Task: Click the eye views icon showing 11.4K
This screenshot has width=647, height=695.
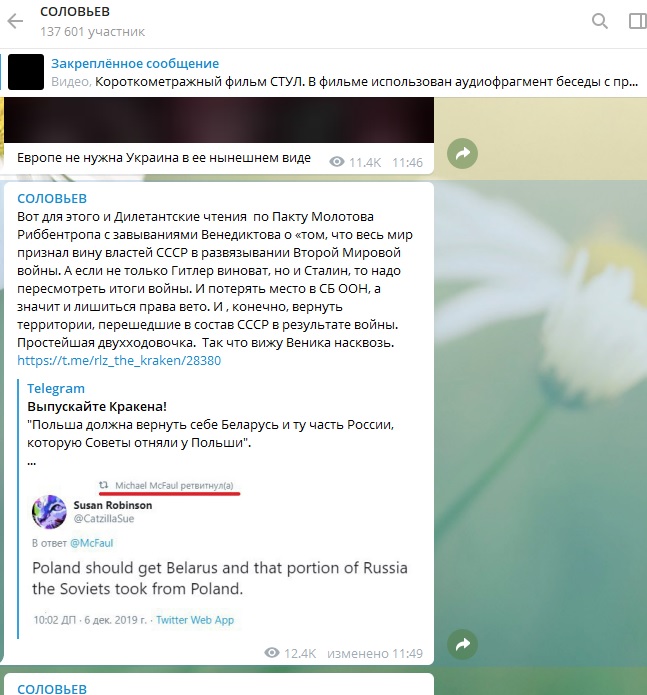Action: click(337, 162)
